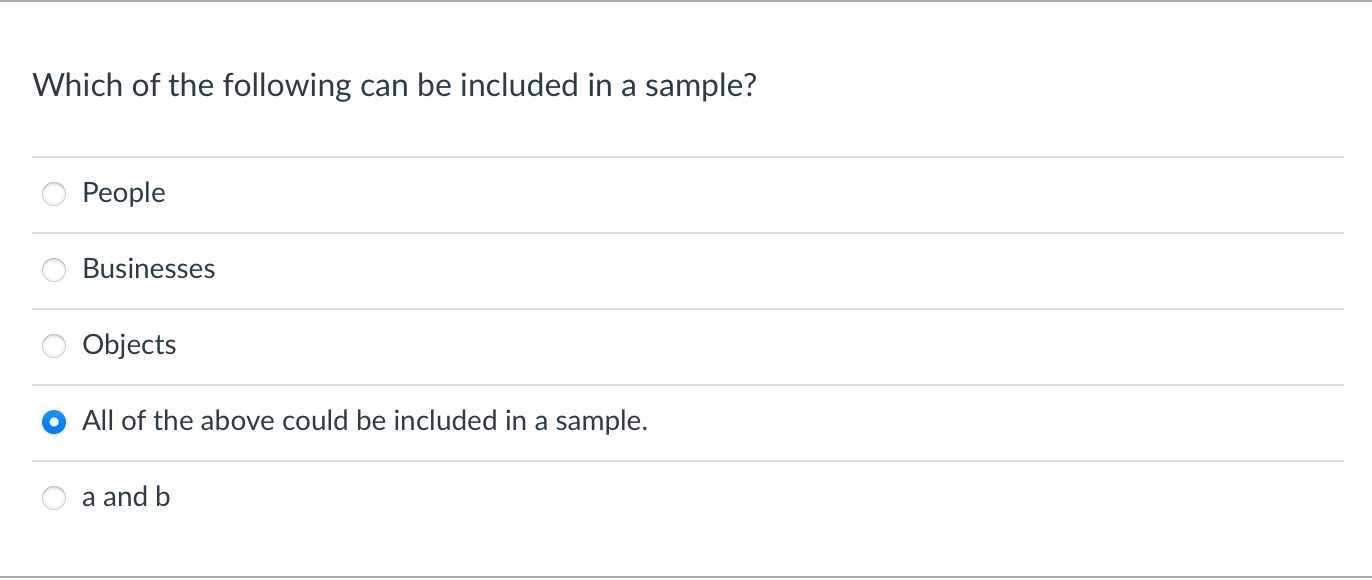
Task: Click "sample." at end of fourth answer
Action: (x=601, y=421)
